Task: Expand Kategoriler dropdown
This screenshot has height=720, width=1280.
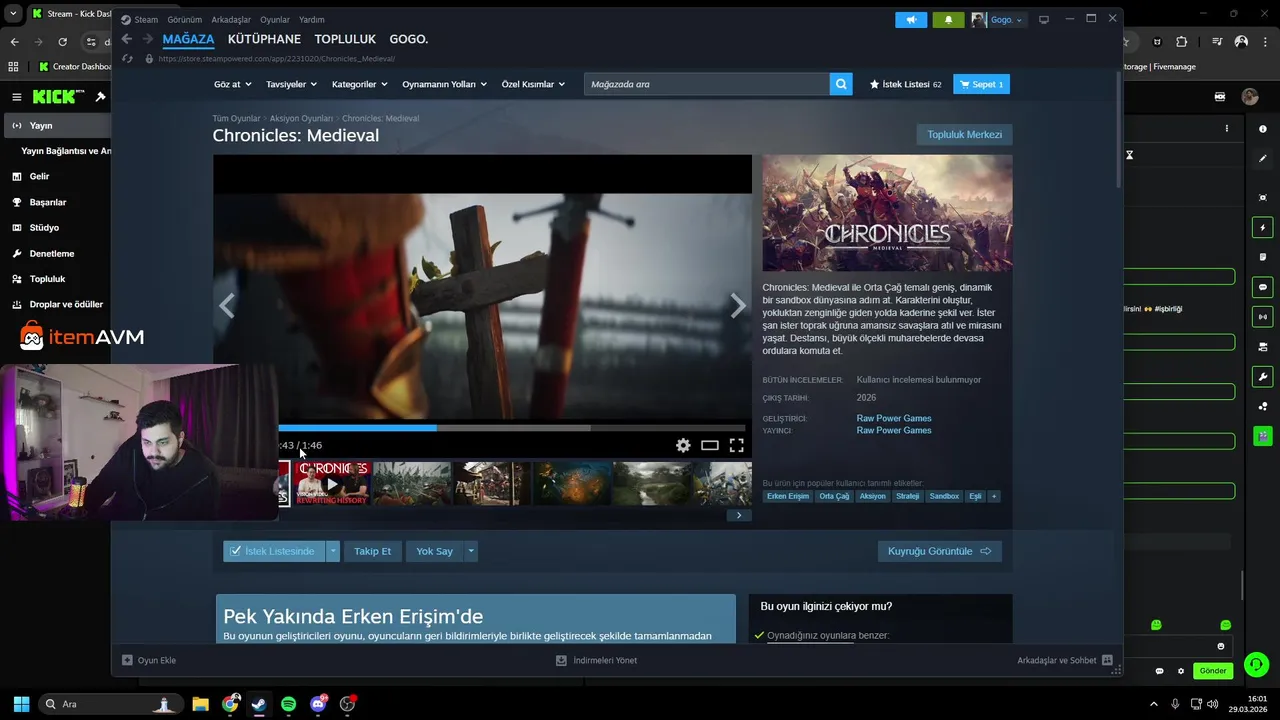Action: 360,84
